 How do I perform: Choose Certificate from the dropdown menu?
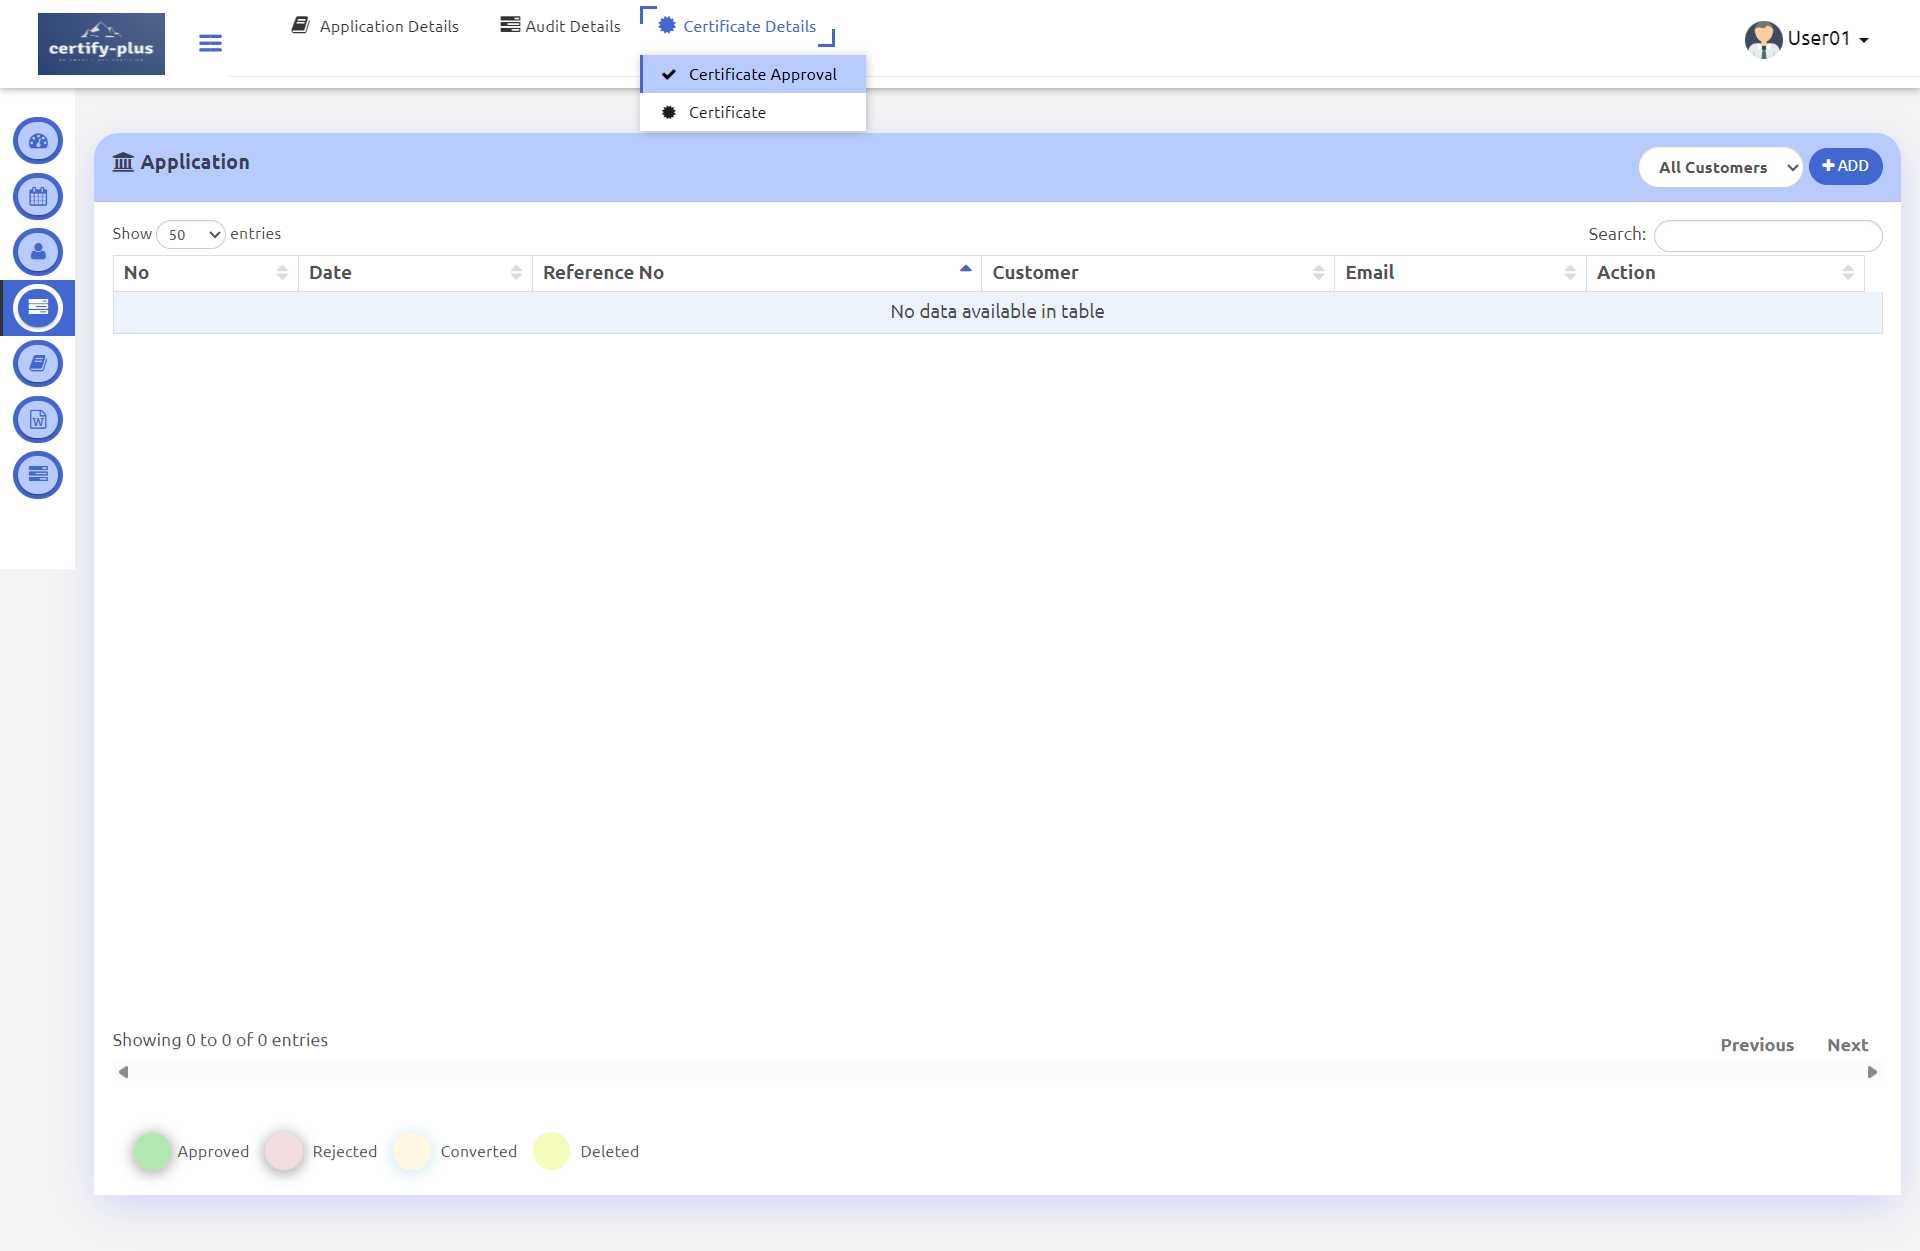(x=728, y=112)
